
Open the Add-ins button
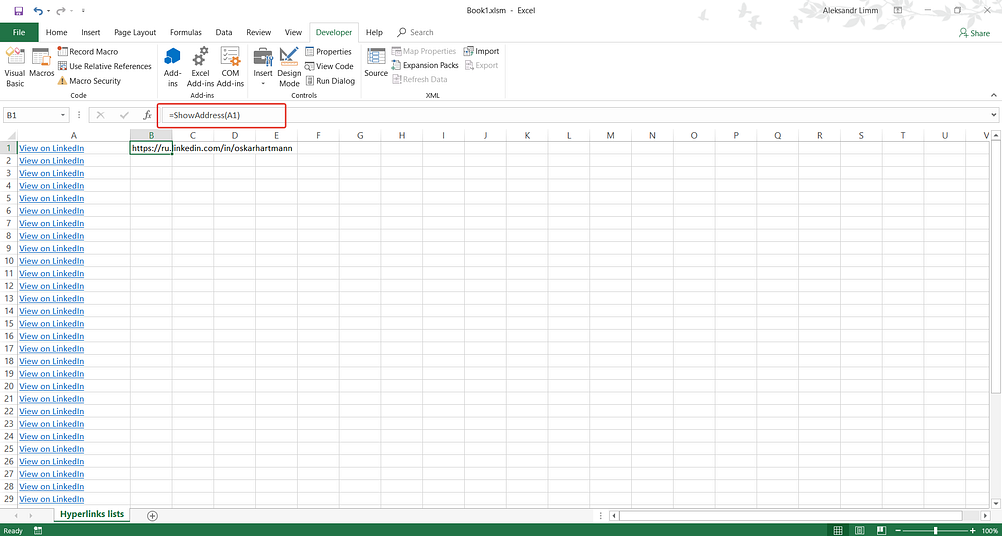tap(172, 67)
